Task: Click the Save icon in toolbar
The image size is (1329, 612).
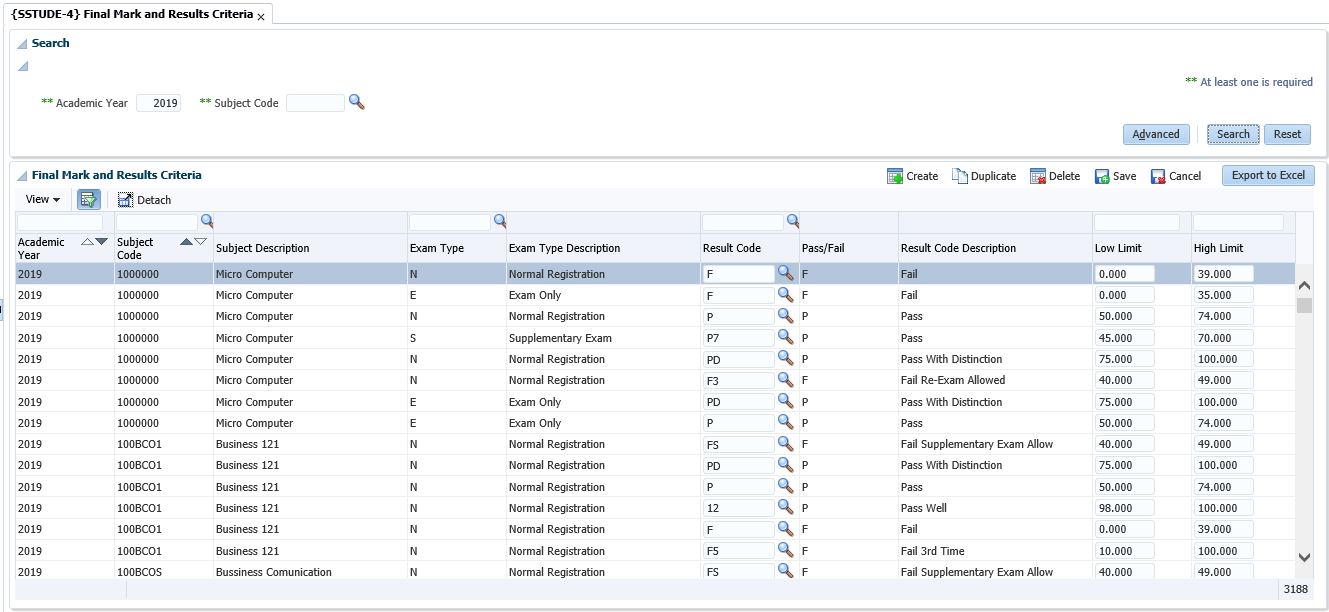Action: pyautogui.click(x=1102, y=176)
